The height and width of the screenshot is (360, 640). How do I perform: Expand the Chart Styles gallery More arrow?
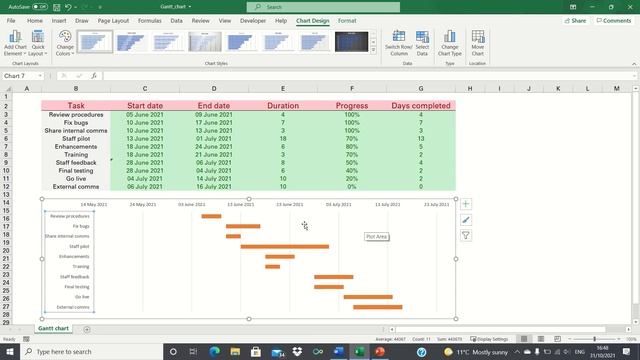[373, 50]
